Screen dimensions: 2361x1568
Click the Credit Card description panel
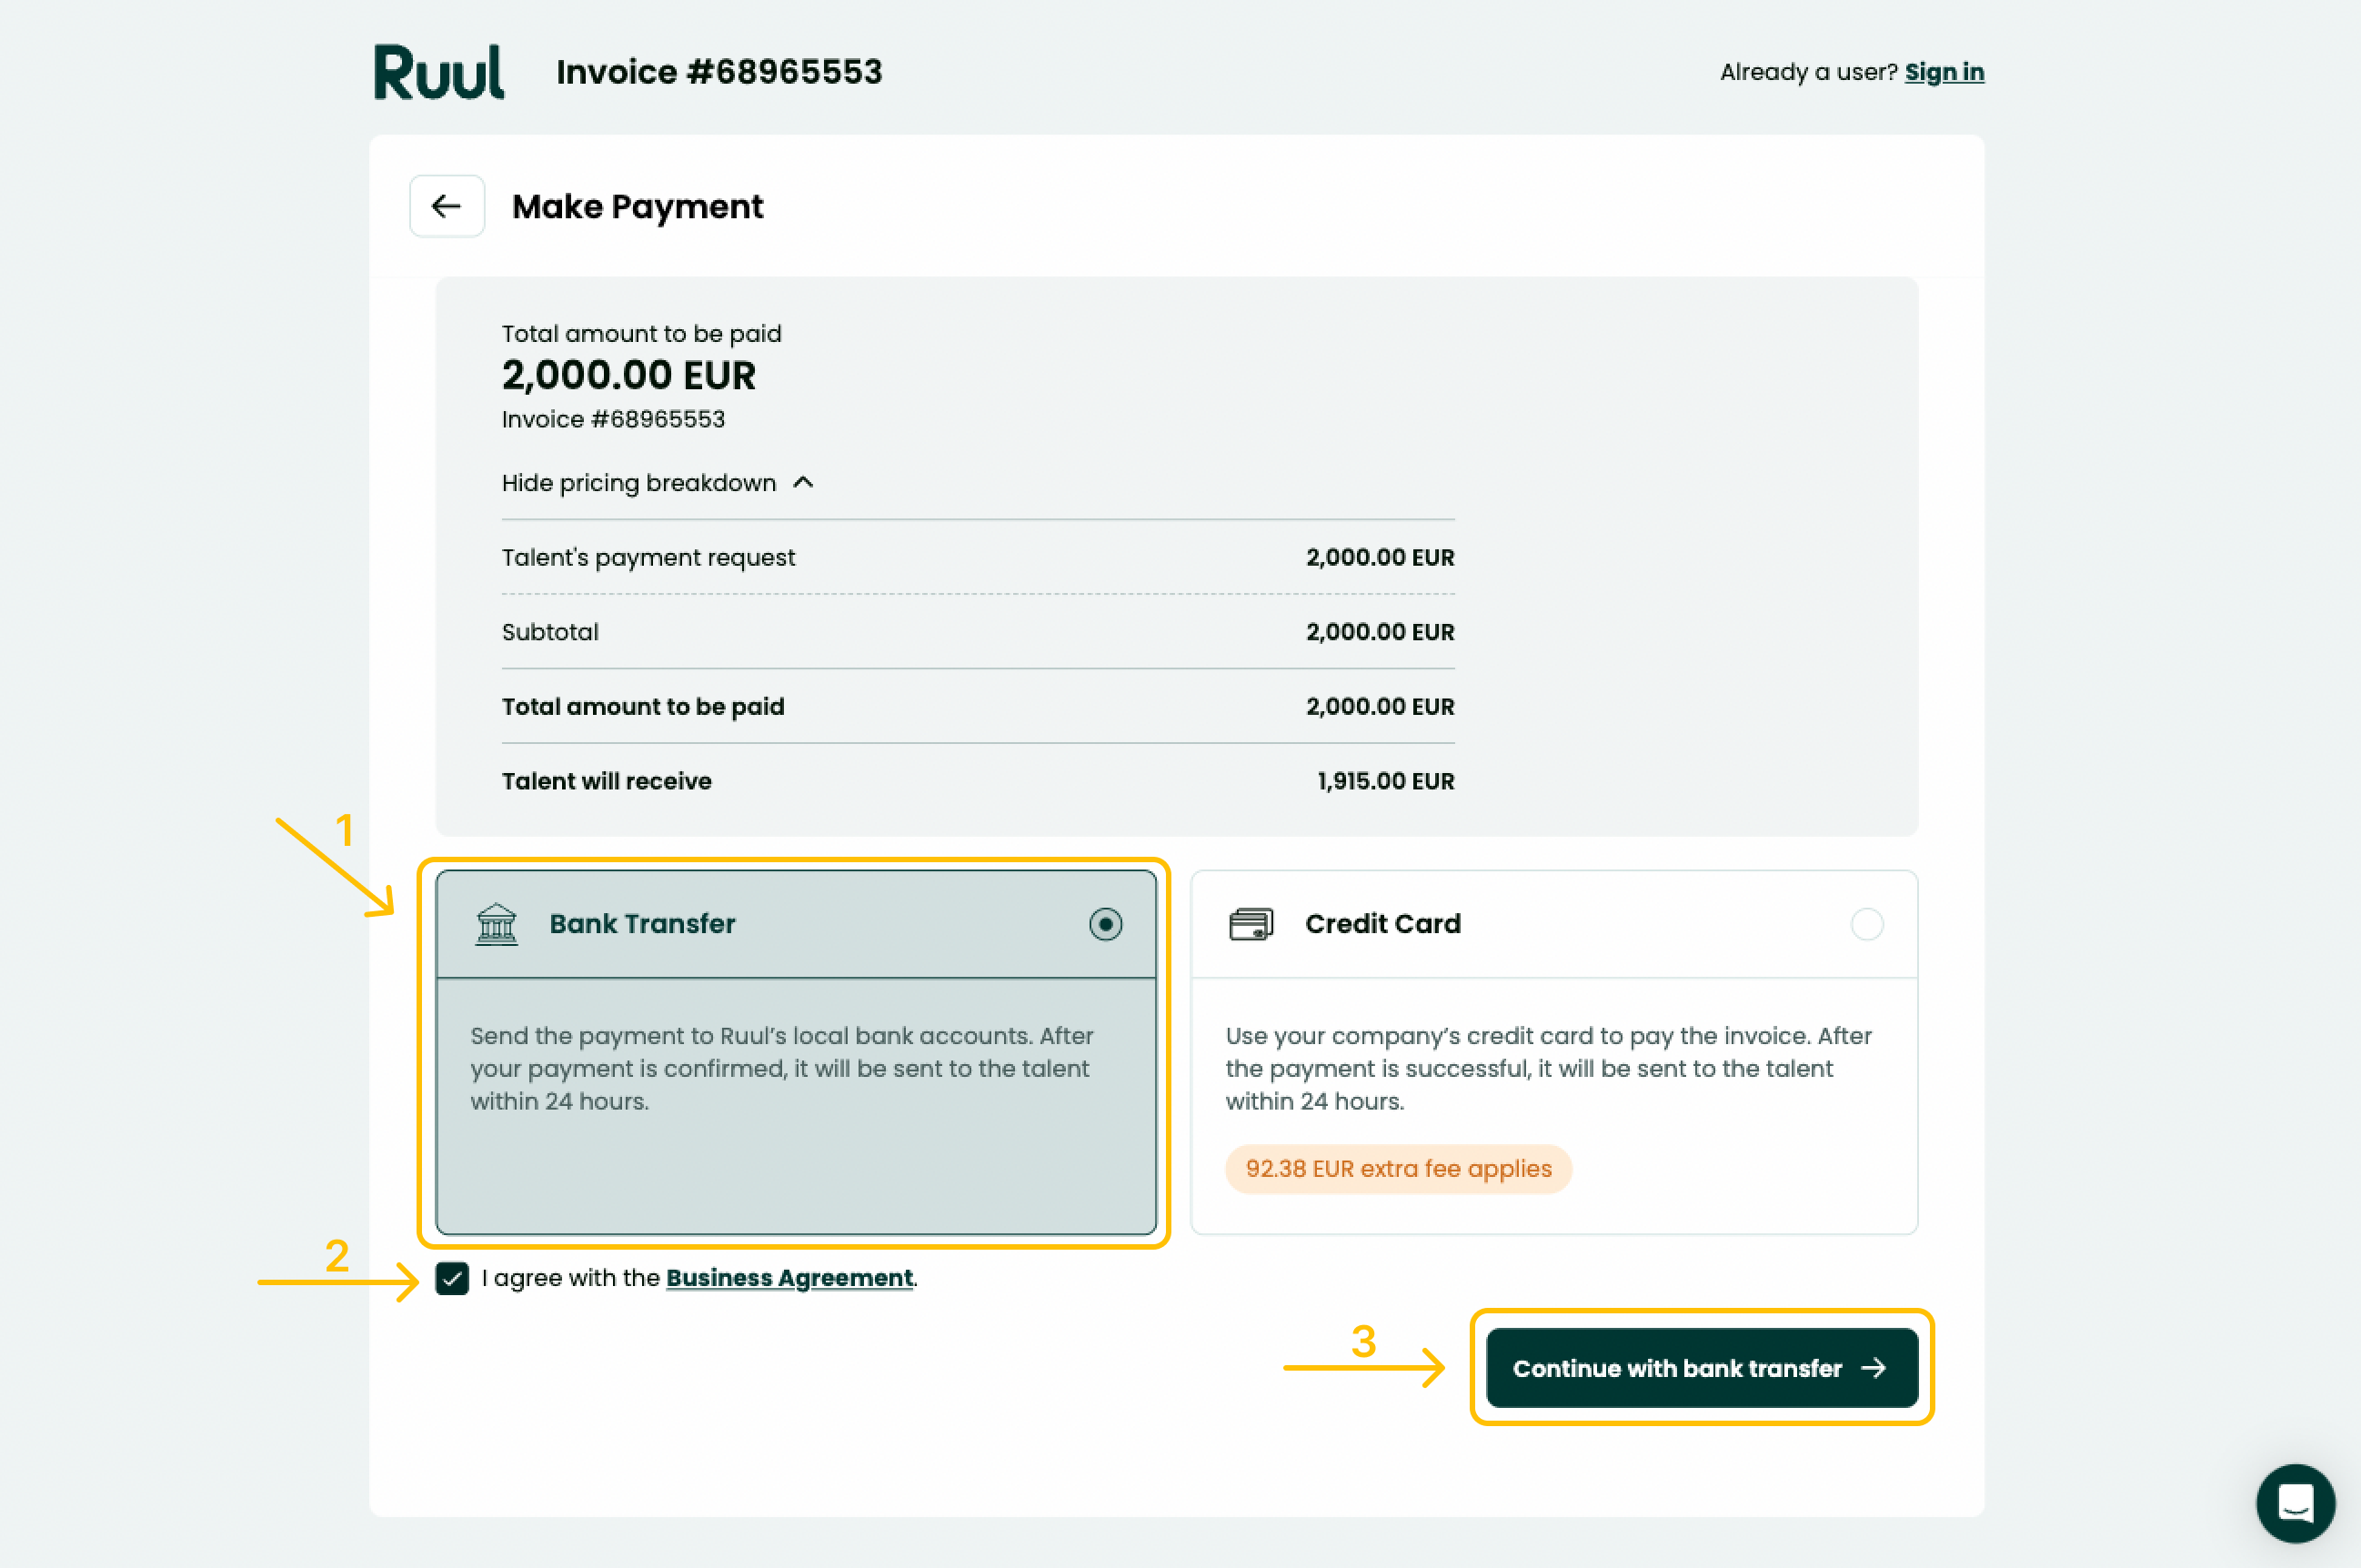point(1554,1105)
